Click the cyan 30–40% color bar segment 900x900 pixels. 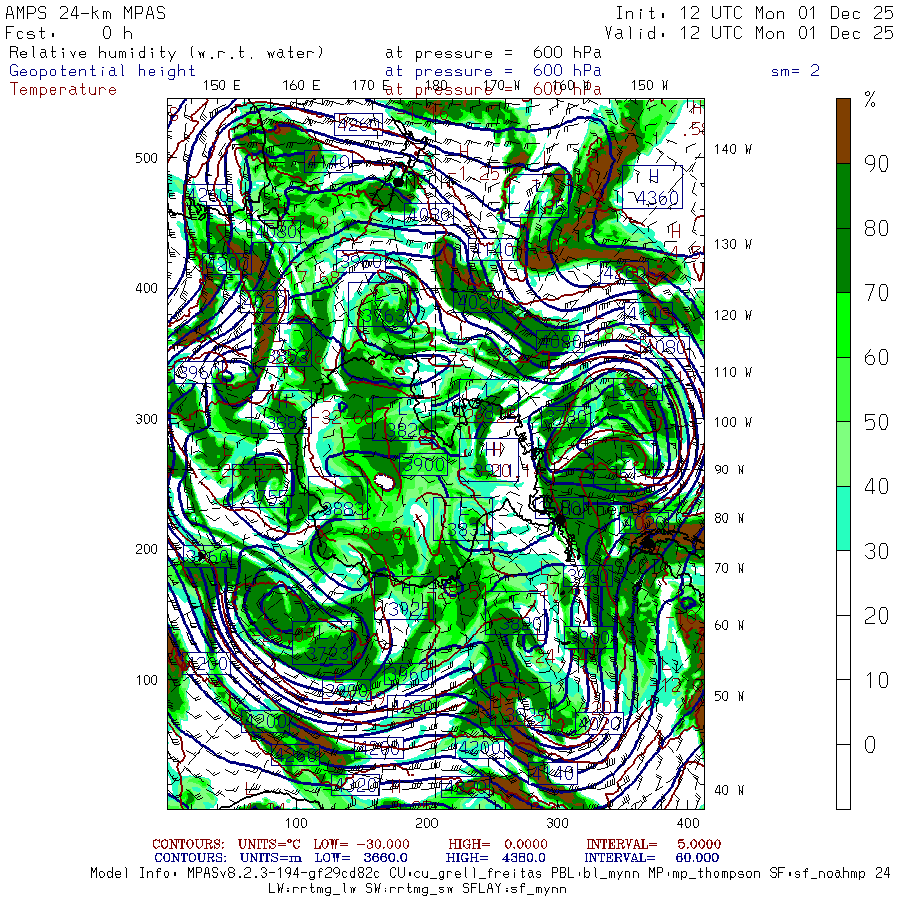[x=843, y=519]
